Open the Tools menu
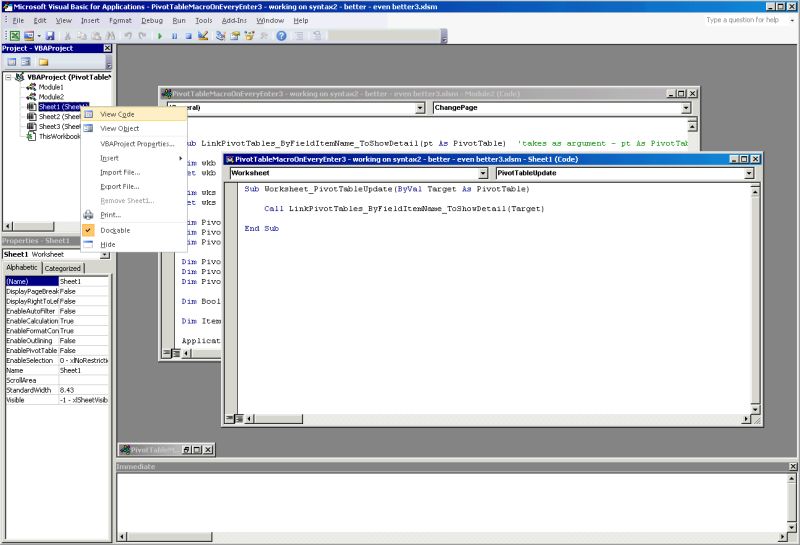This screenshot has width=800, height=545. [x=204, y=20]
